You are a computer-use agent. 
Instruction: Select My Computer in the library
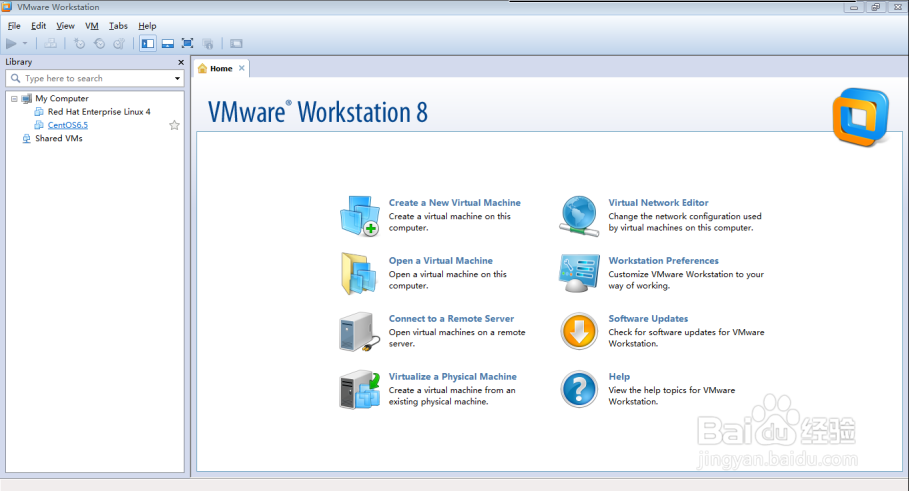62,99
